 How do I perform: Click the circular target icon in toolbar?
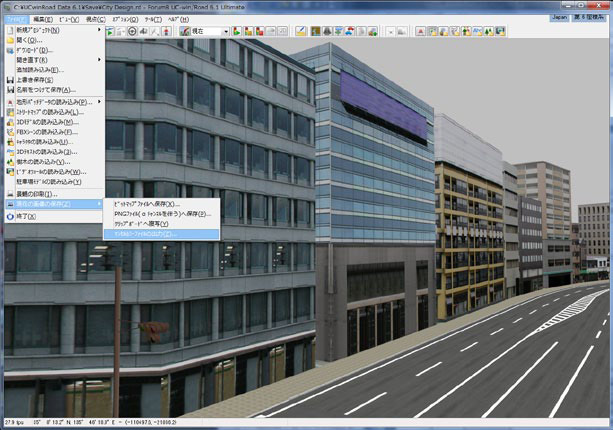click(x=132, y=31)
